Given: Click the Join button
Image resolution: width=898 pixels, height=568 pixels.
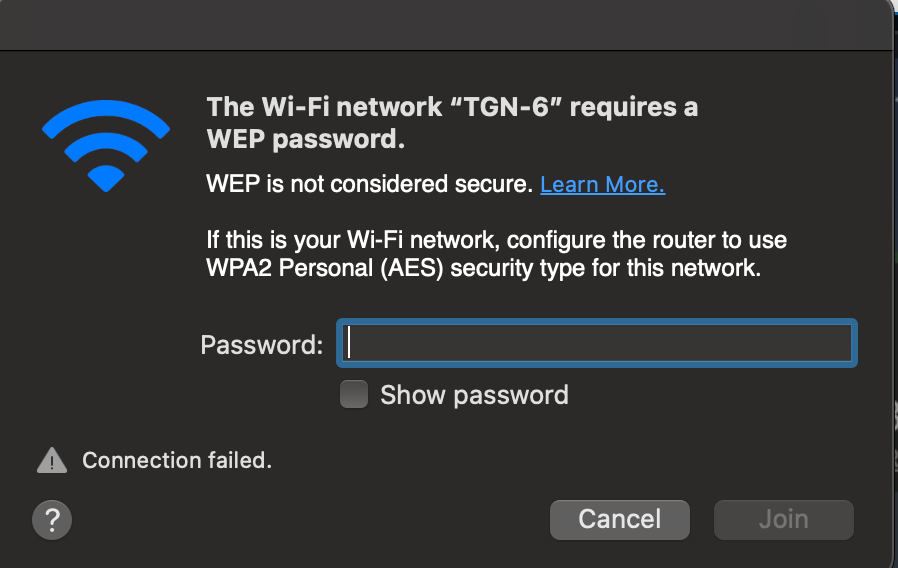Looking at the screenshot, I should (783, 520).
